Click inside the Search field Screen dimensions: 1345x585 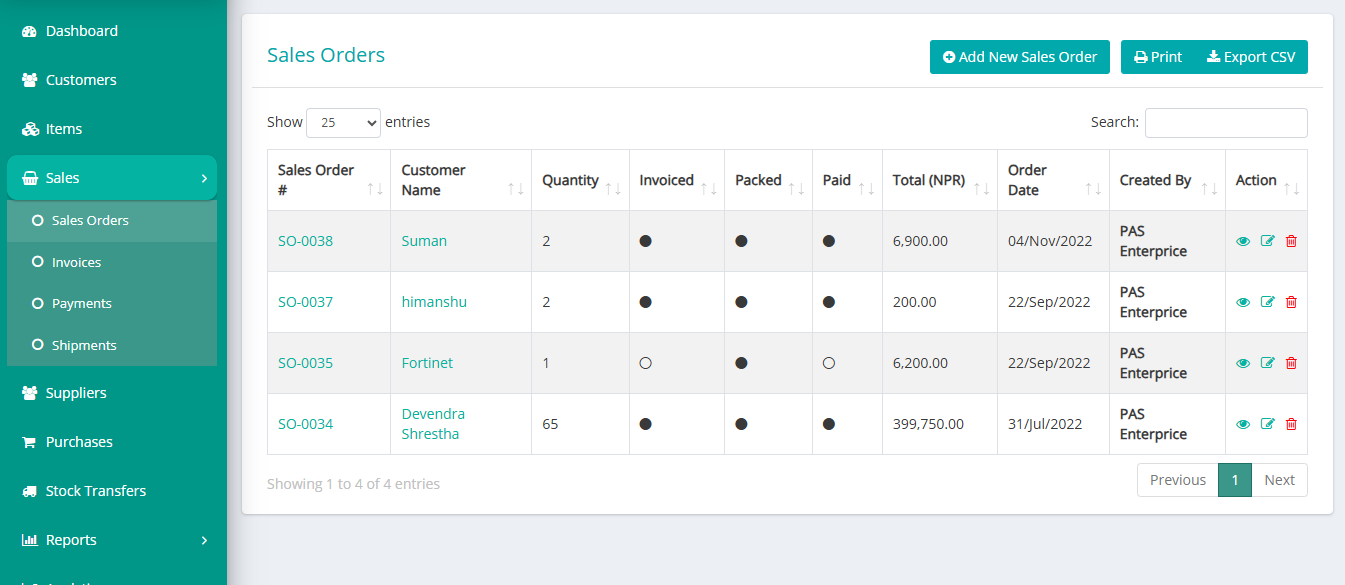click(x=1226, y=122)
